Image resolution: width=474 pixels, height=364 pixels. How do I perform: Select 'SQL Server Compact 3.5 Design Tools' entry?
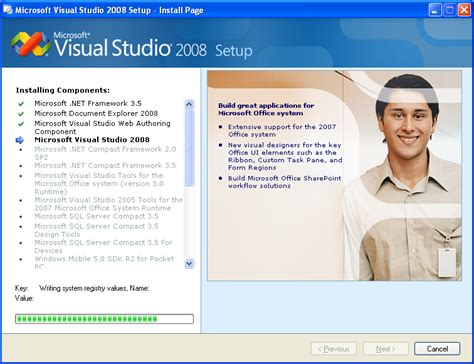coord(96,230)
